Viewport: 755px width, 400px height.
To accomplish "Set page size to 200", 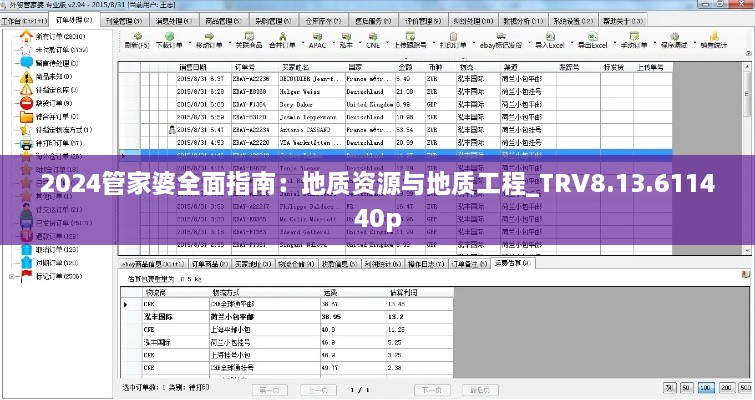I will coord(726,388).
